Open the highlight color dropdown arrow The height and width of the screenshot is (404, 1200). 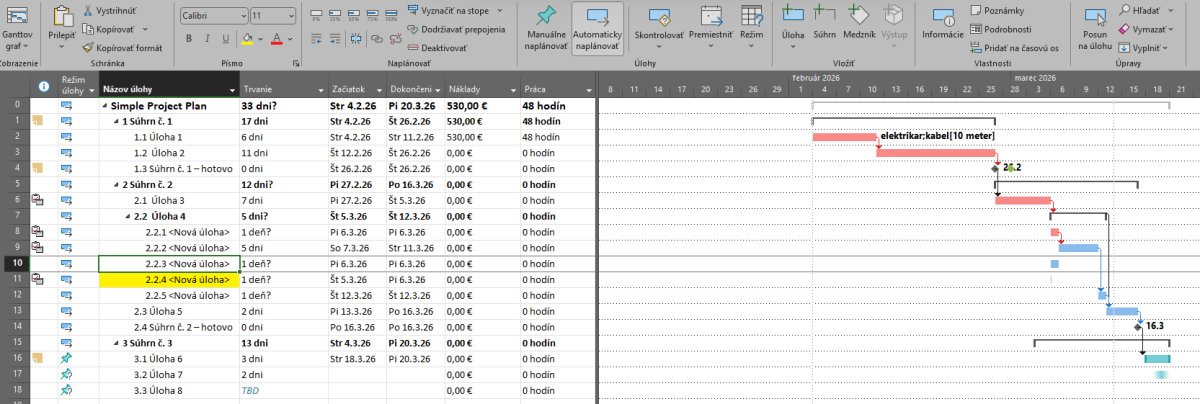coord(262,39)
